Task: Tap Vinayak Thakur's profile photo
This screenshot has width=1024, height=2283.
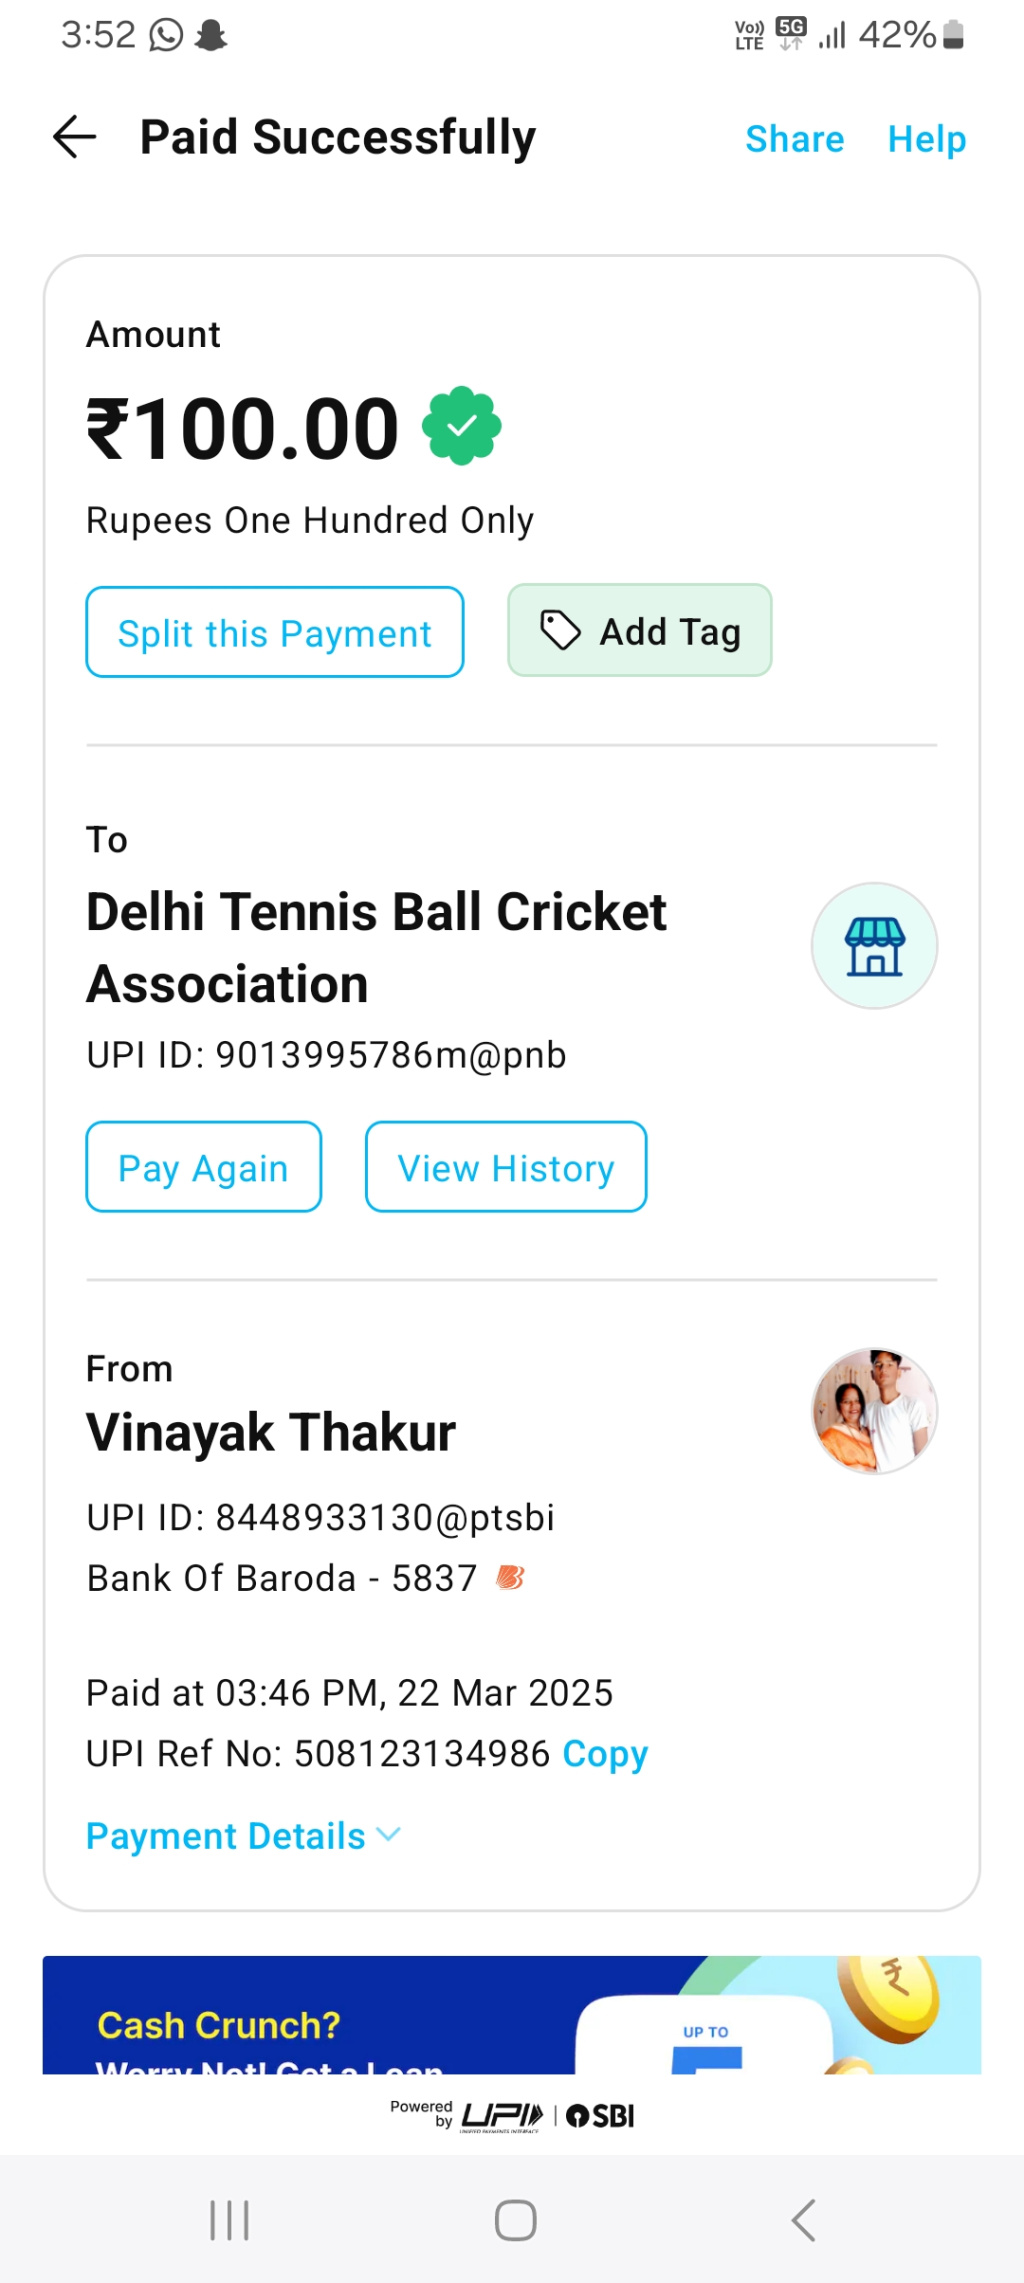Action: pos(874,1411)
